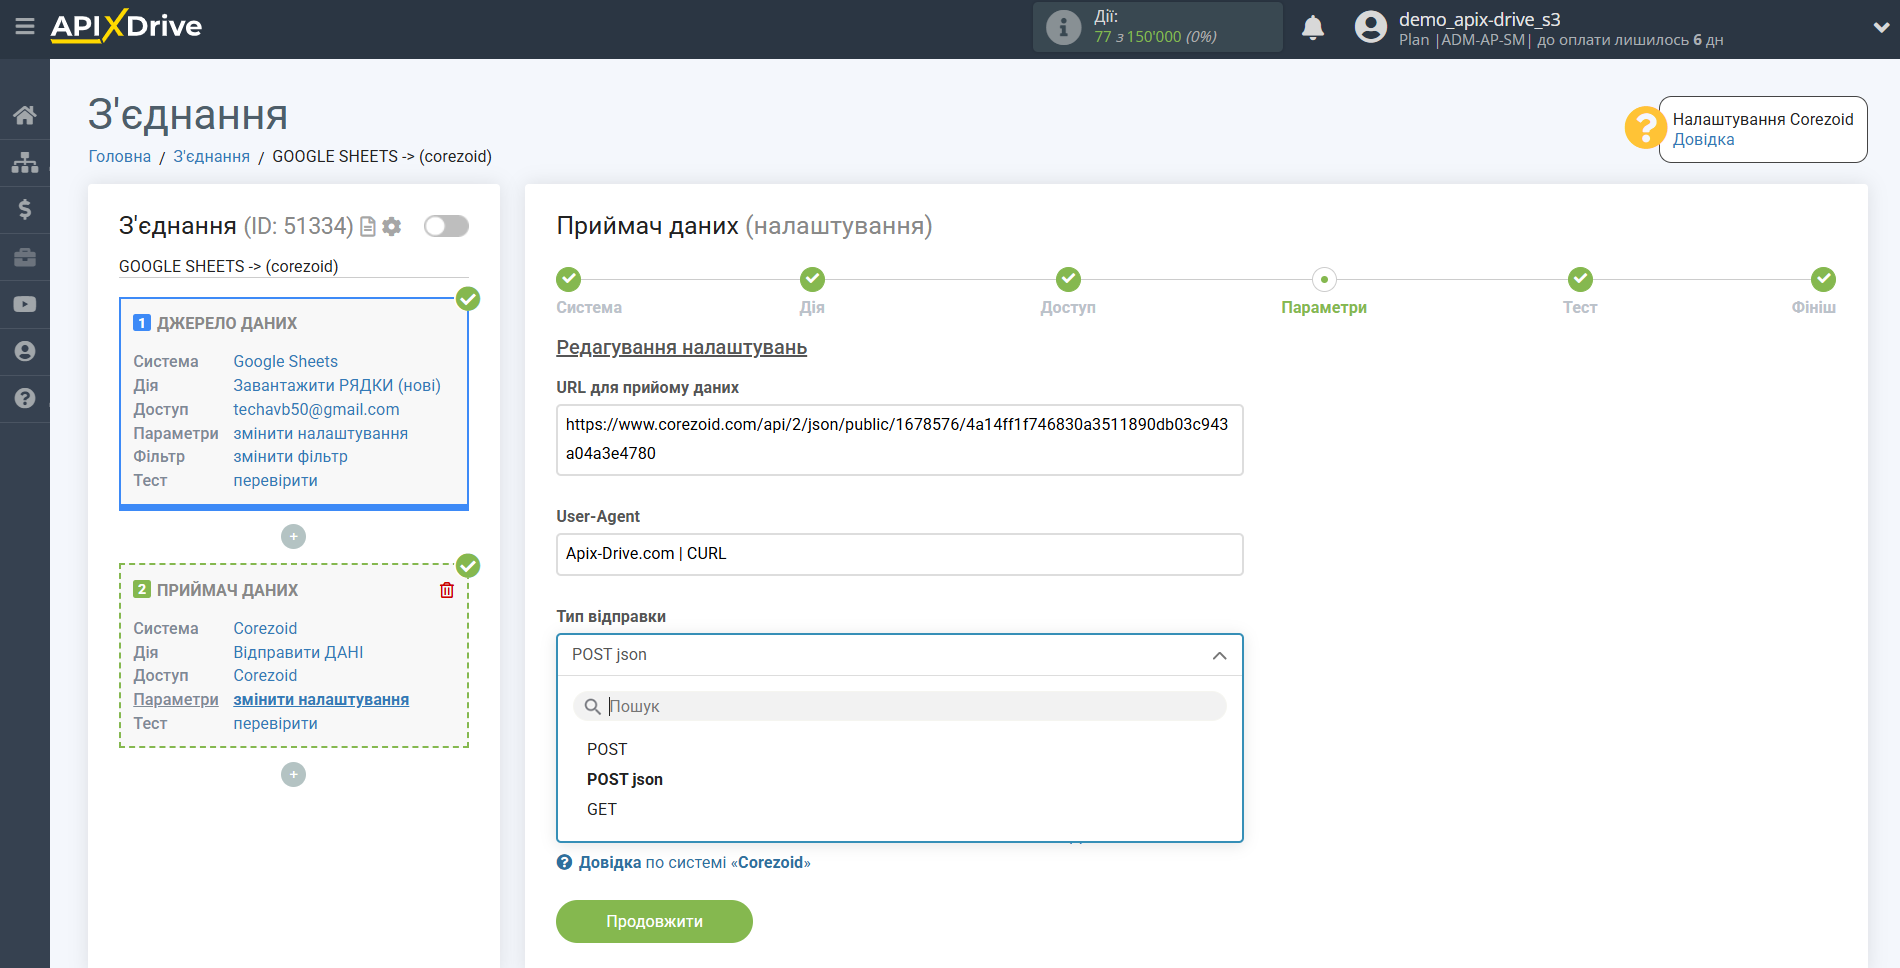The image size is (1900, 968).
Task: Click the Продовжити button
Action: (x=654, y=921)
